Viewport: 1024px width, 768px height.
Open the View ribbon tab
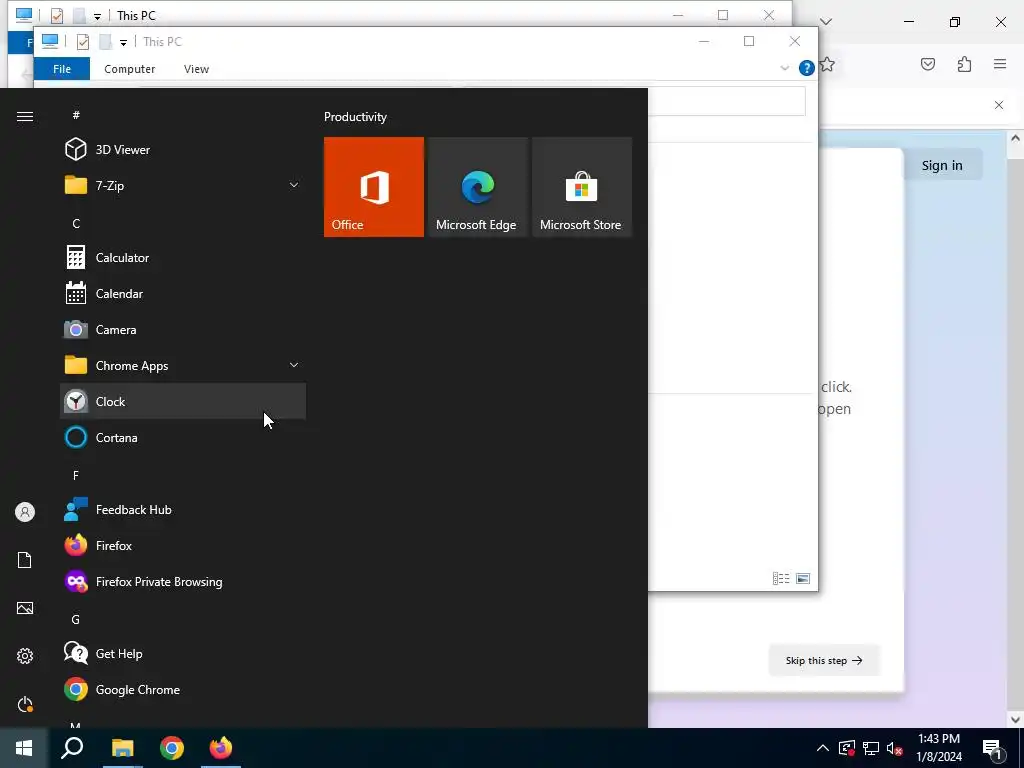pos(197,69)
